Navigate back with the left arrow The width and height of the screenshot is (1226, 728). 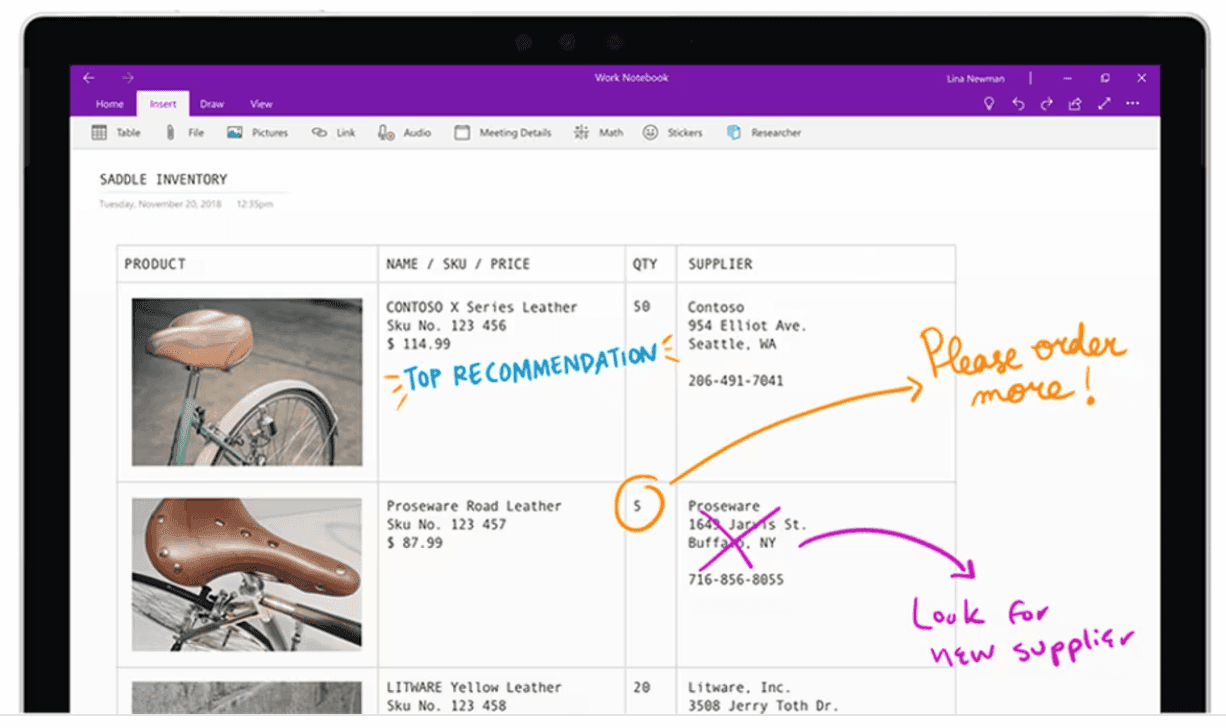click(89, 78)
